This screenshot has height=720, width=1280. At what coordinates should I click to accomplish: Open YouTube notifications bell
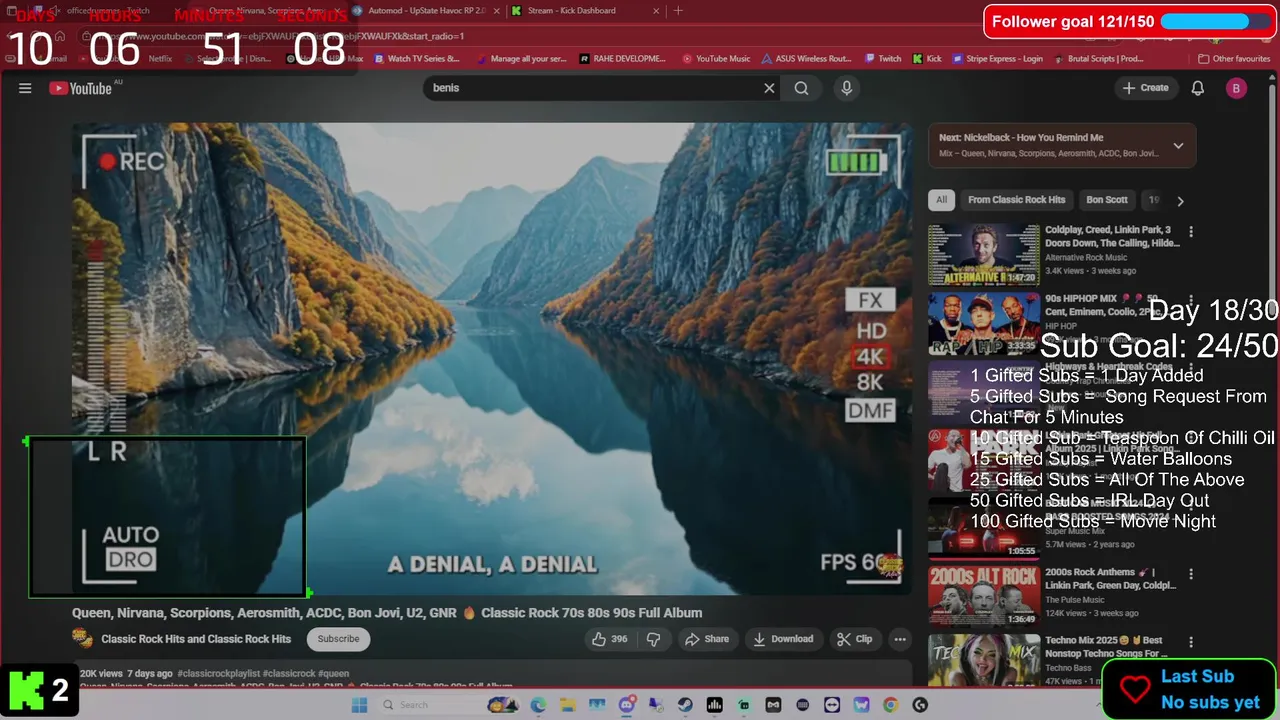tap(1197, 88)
